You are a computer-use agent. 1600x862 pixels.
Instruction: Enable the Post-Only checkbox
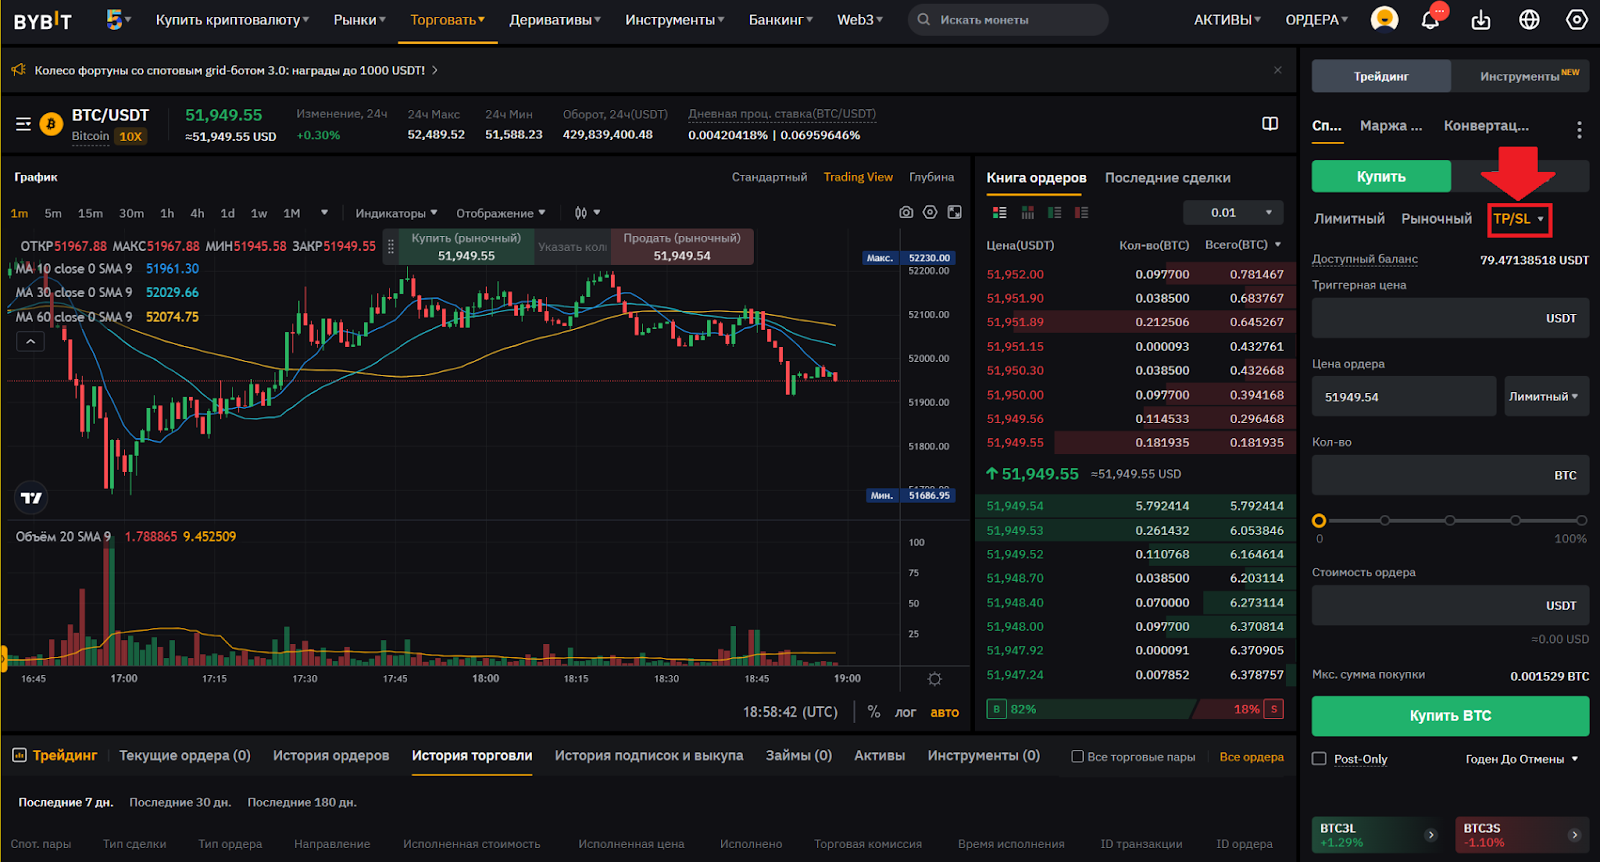tap(1319, 759)
